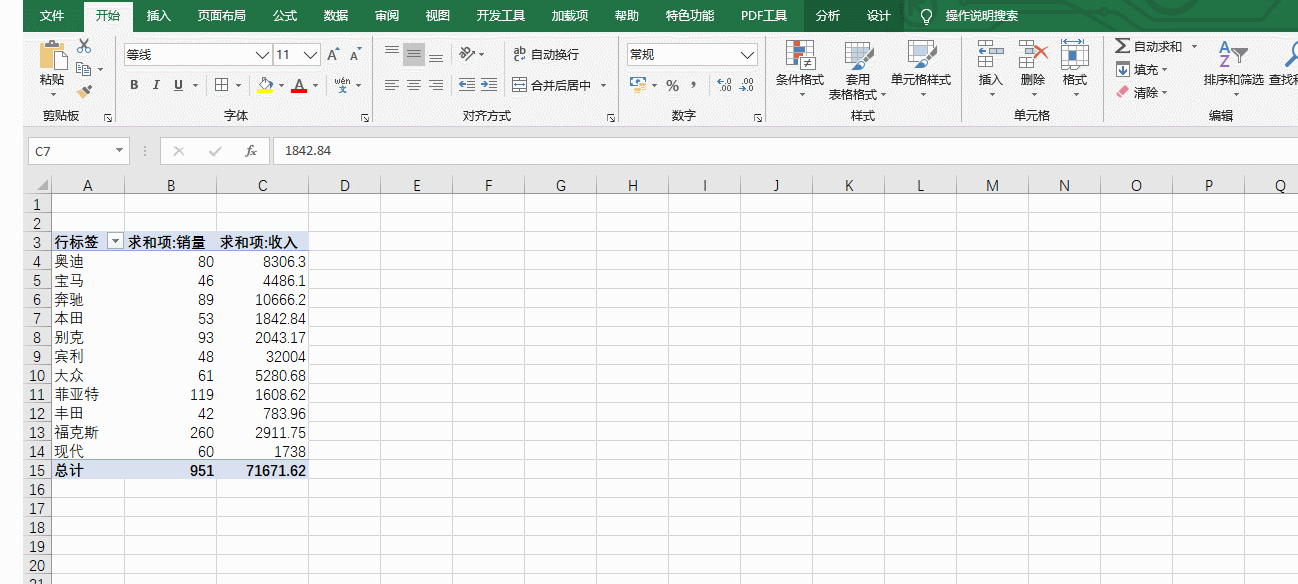Click the text orientation icon
Viewport: 1298px width, 584px height.
point(467,54)
